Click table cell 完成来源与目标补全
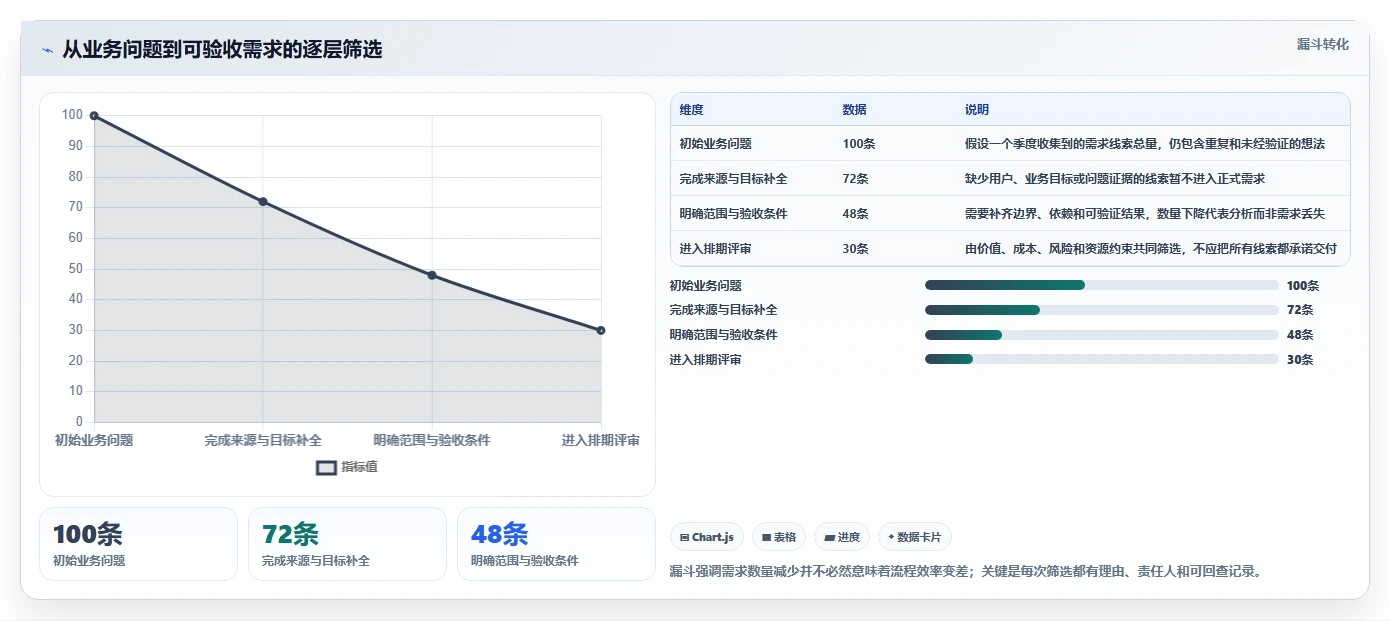 (x=734, y=179)
